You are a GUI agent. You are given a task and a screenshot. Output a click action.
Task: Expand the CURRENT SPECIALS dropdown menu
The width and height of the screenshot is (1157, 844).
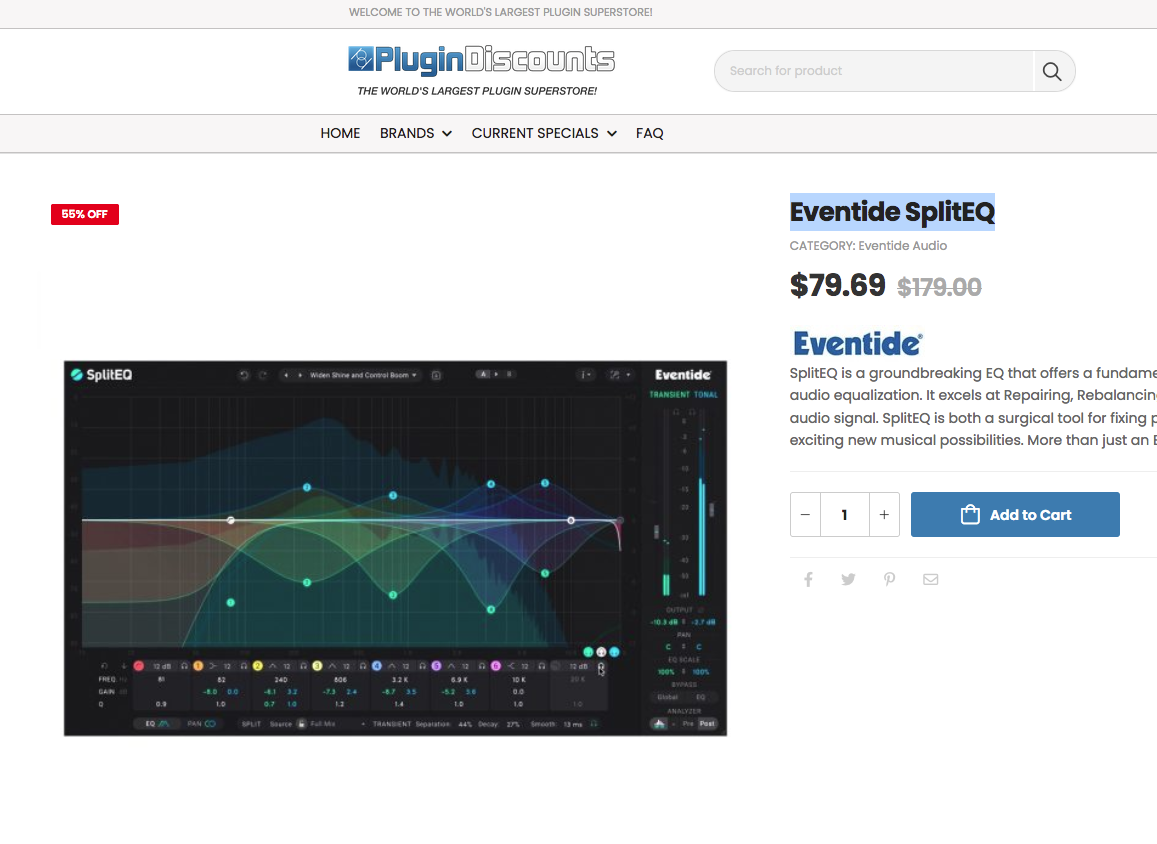coord(544,134)
